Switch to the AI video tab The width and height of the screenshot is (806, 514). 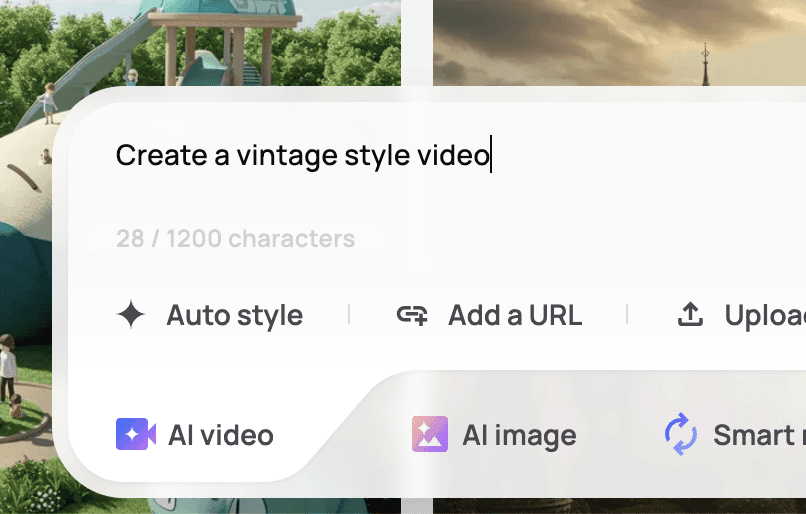coord(195,435)
